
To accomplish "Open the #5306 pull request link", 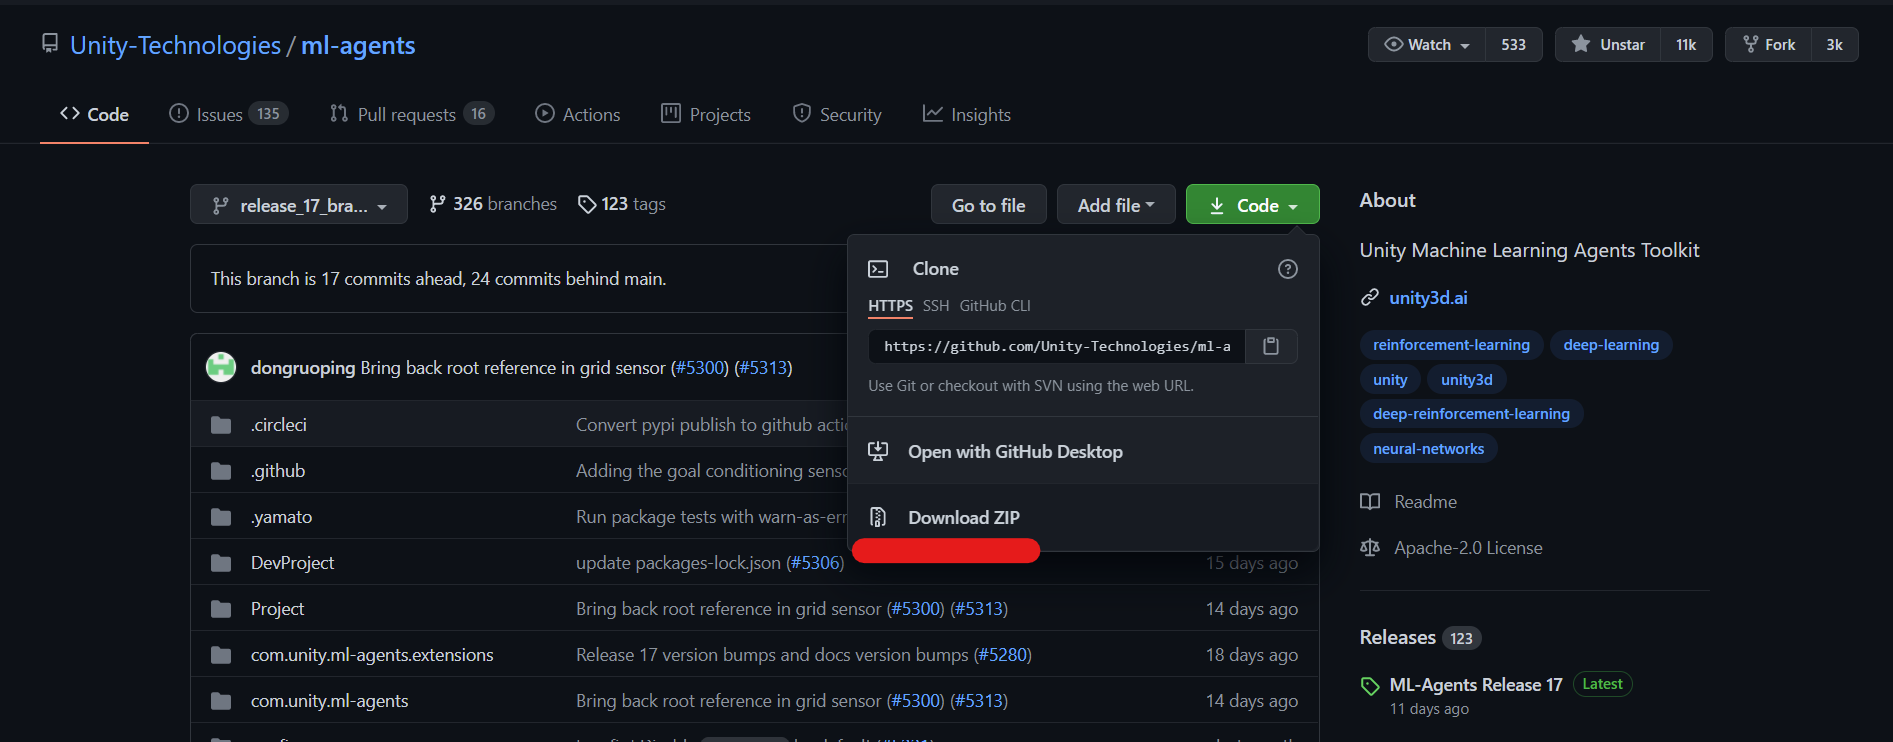I will pyautogui.click(x=815, y=563).
